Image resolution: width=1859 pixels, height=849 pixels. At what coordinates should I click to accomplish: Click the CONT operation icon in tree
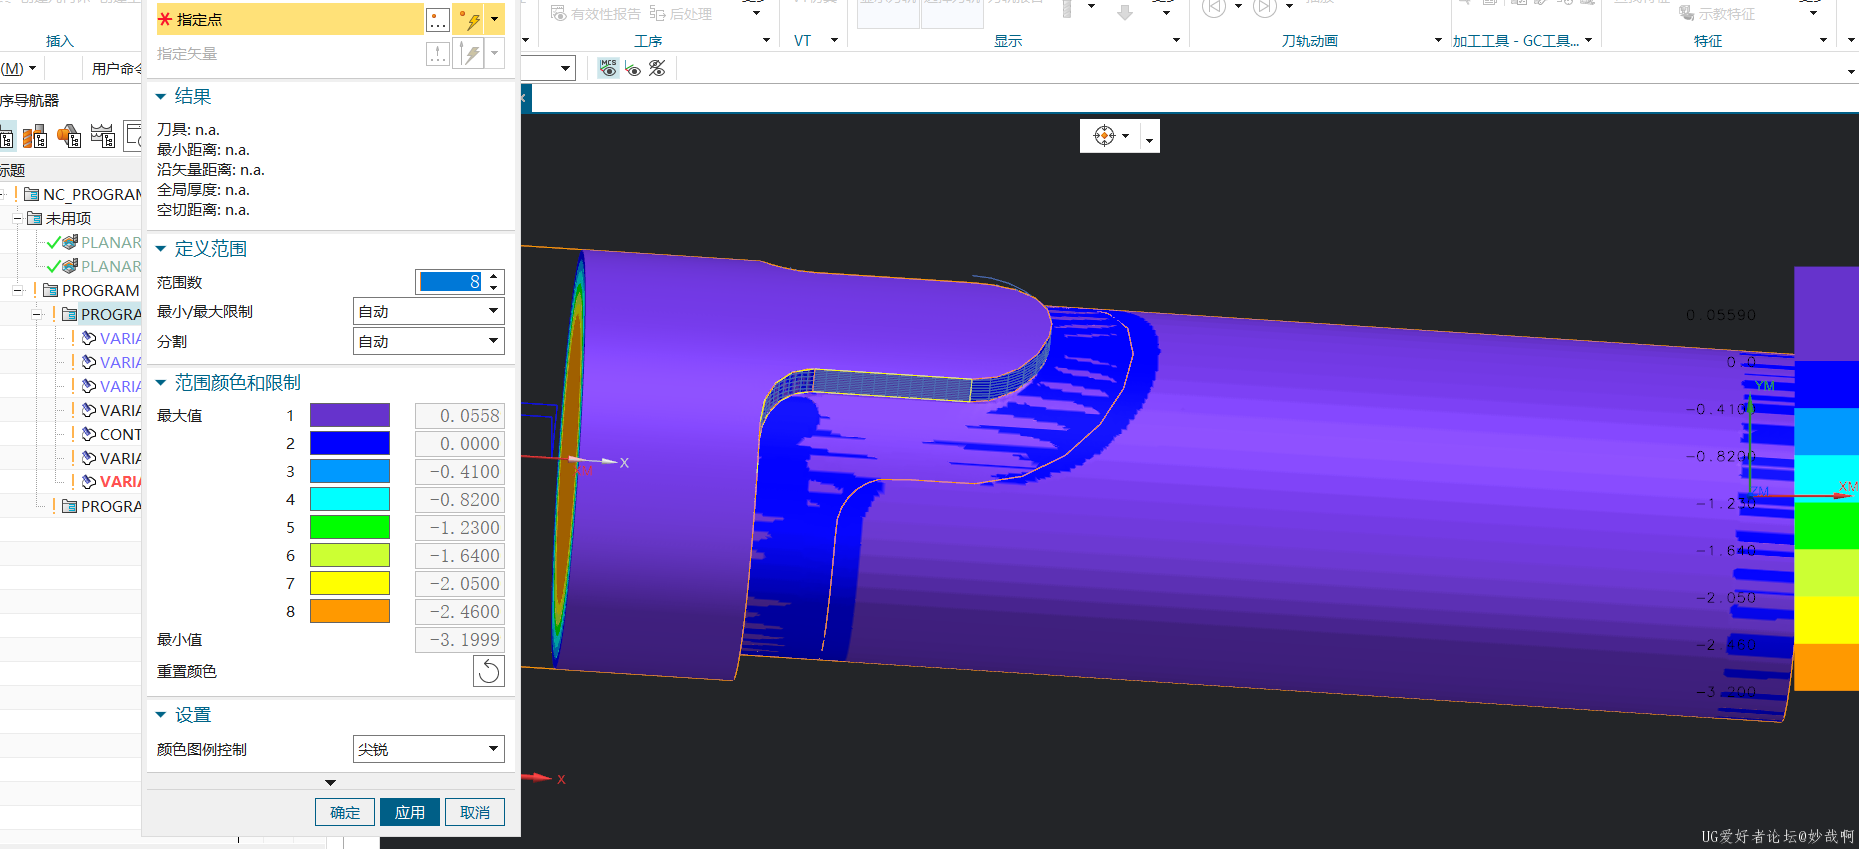[x=89, y=434]
